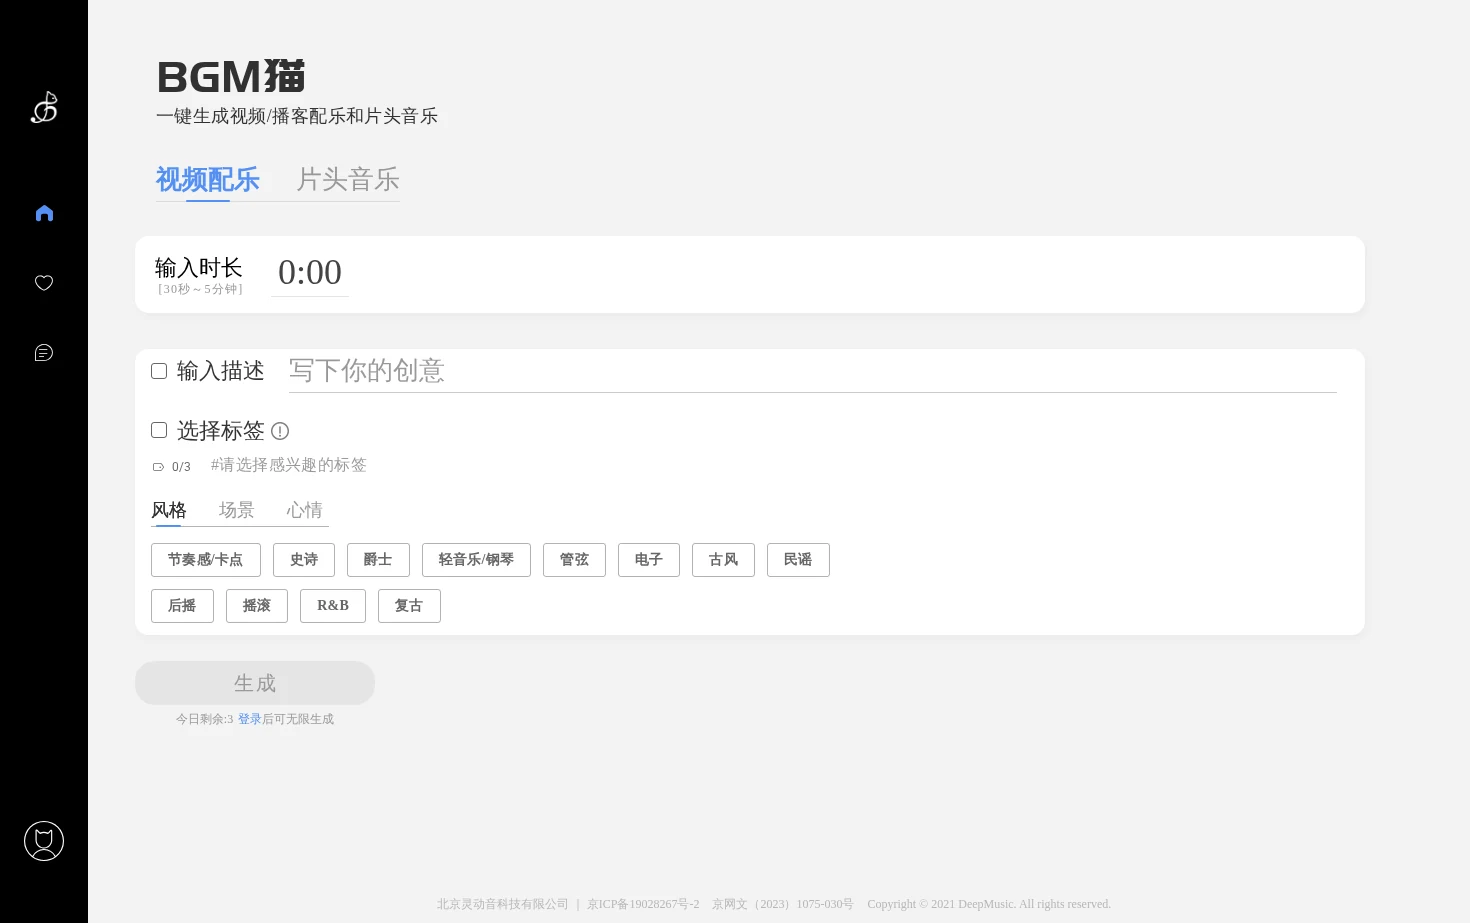The image size is (1470, 923).
Task: Click the tag counter icon near 0/3
Action: [158, 467]
